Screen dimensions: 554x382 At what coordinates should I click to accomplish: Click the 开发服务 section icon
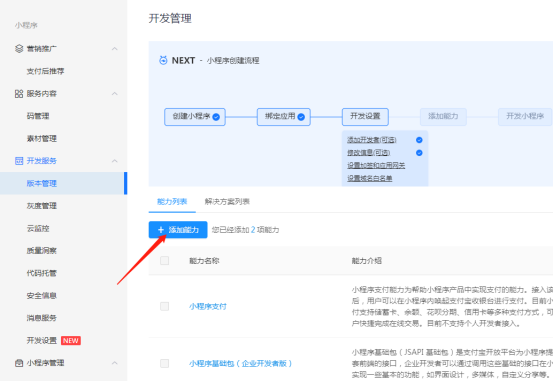click(19, 161)
